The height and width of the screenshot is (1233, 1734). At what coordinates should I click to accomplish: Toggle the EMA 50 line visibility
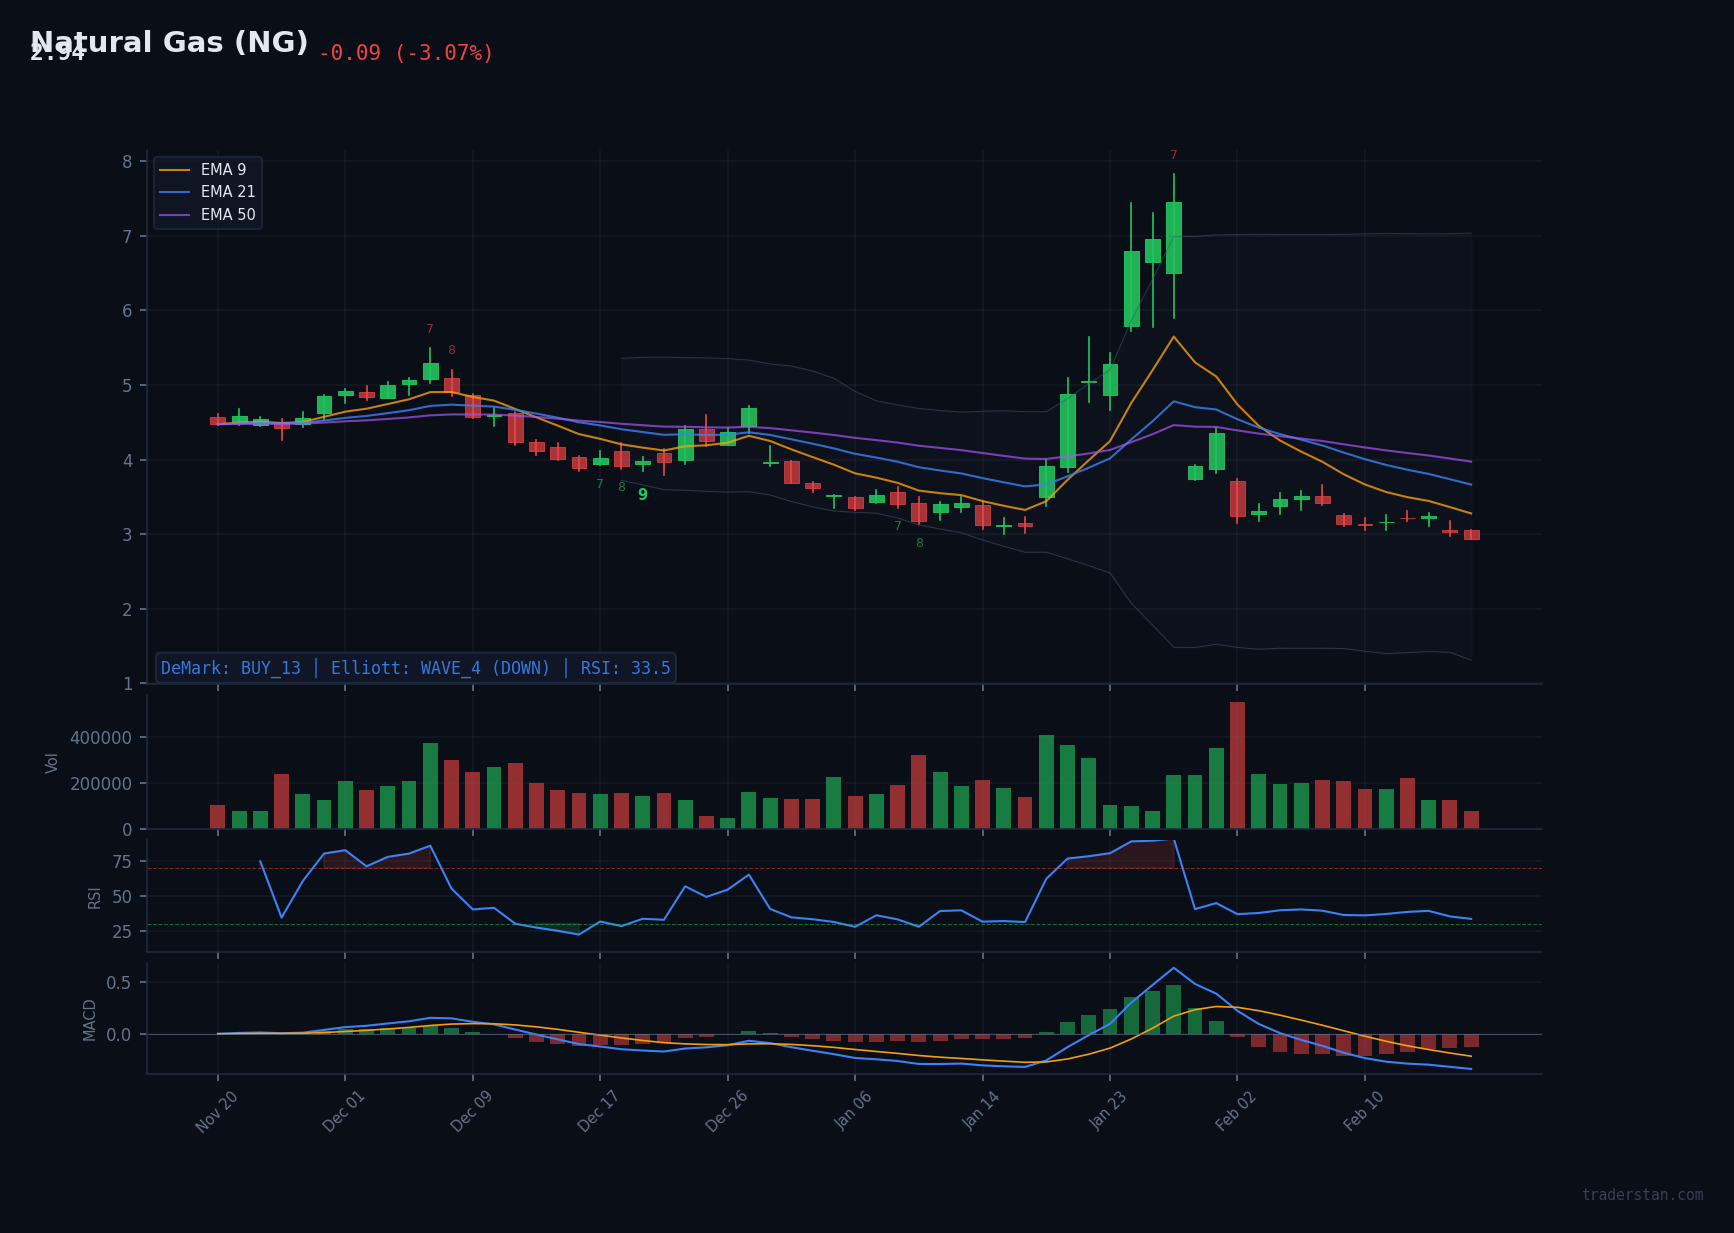click(228, 214)
